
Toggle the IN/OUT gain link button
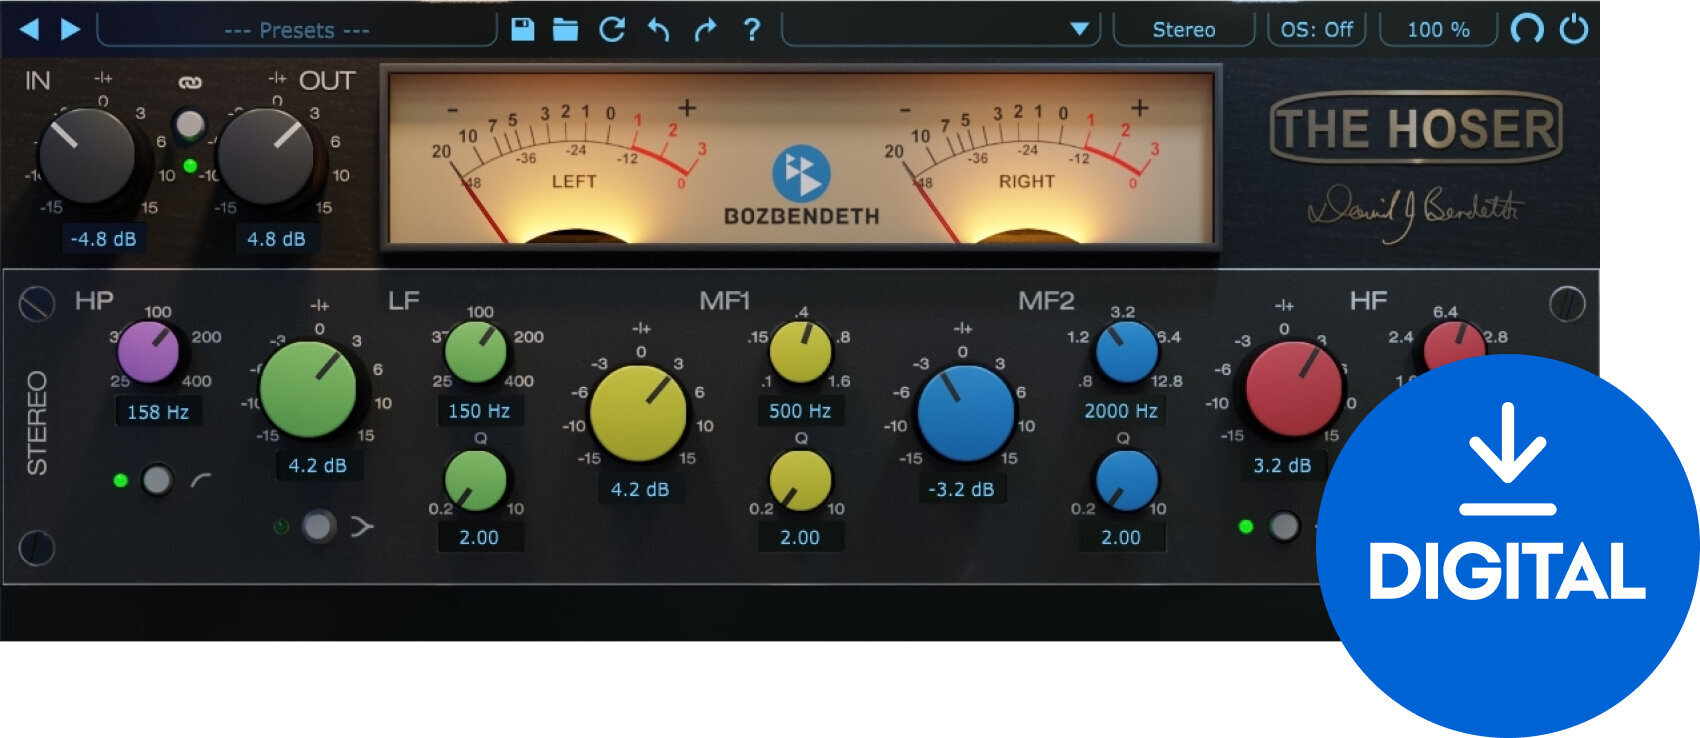click(x=189, y=125)
